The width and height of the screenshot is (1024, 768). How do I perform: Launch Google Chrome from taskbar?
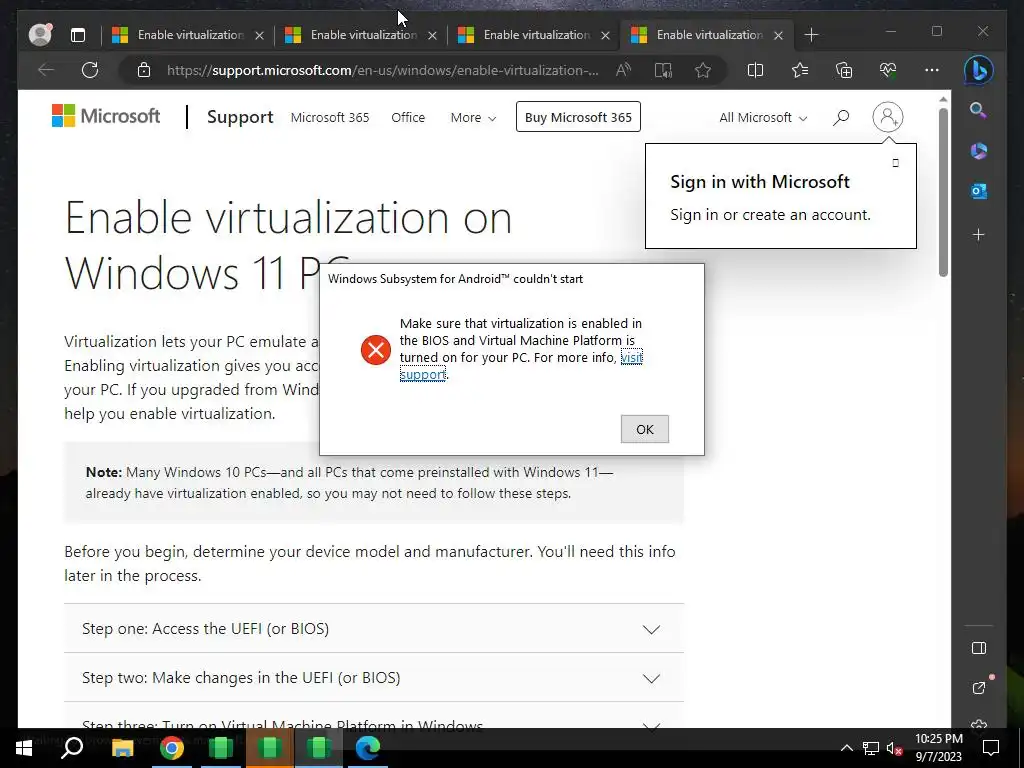(172, 748)
